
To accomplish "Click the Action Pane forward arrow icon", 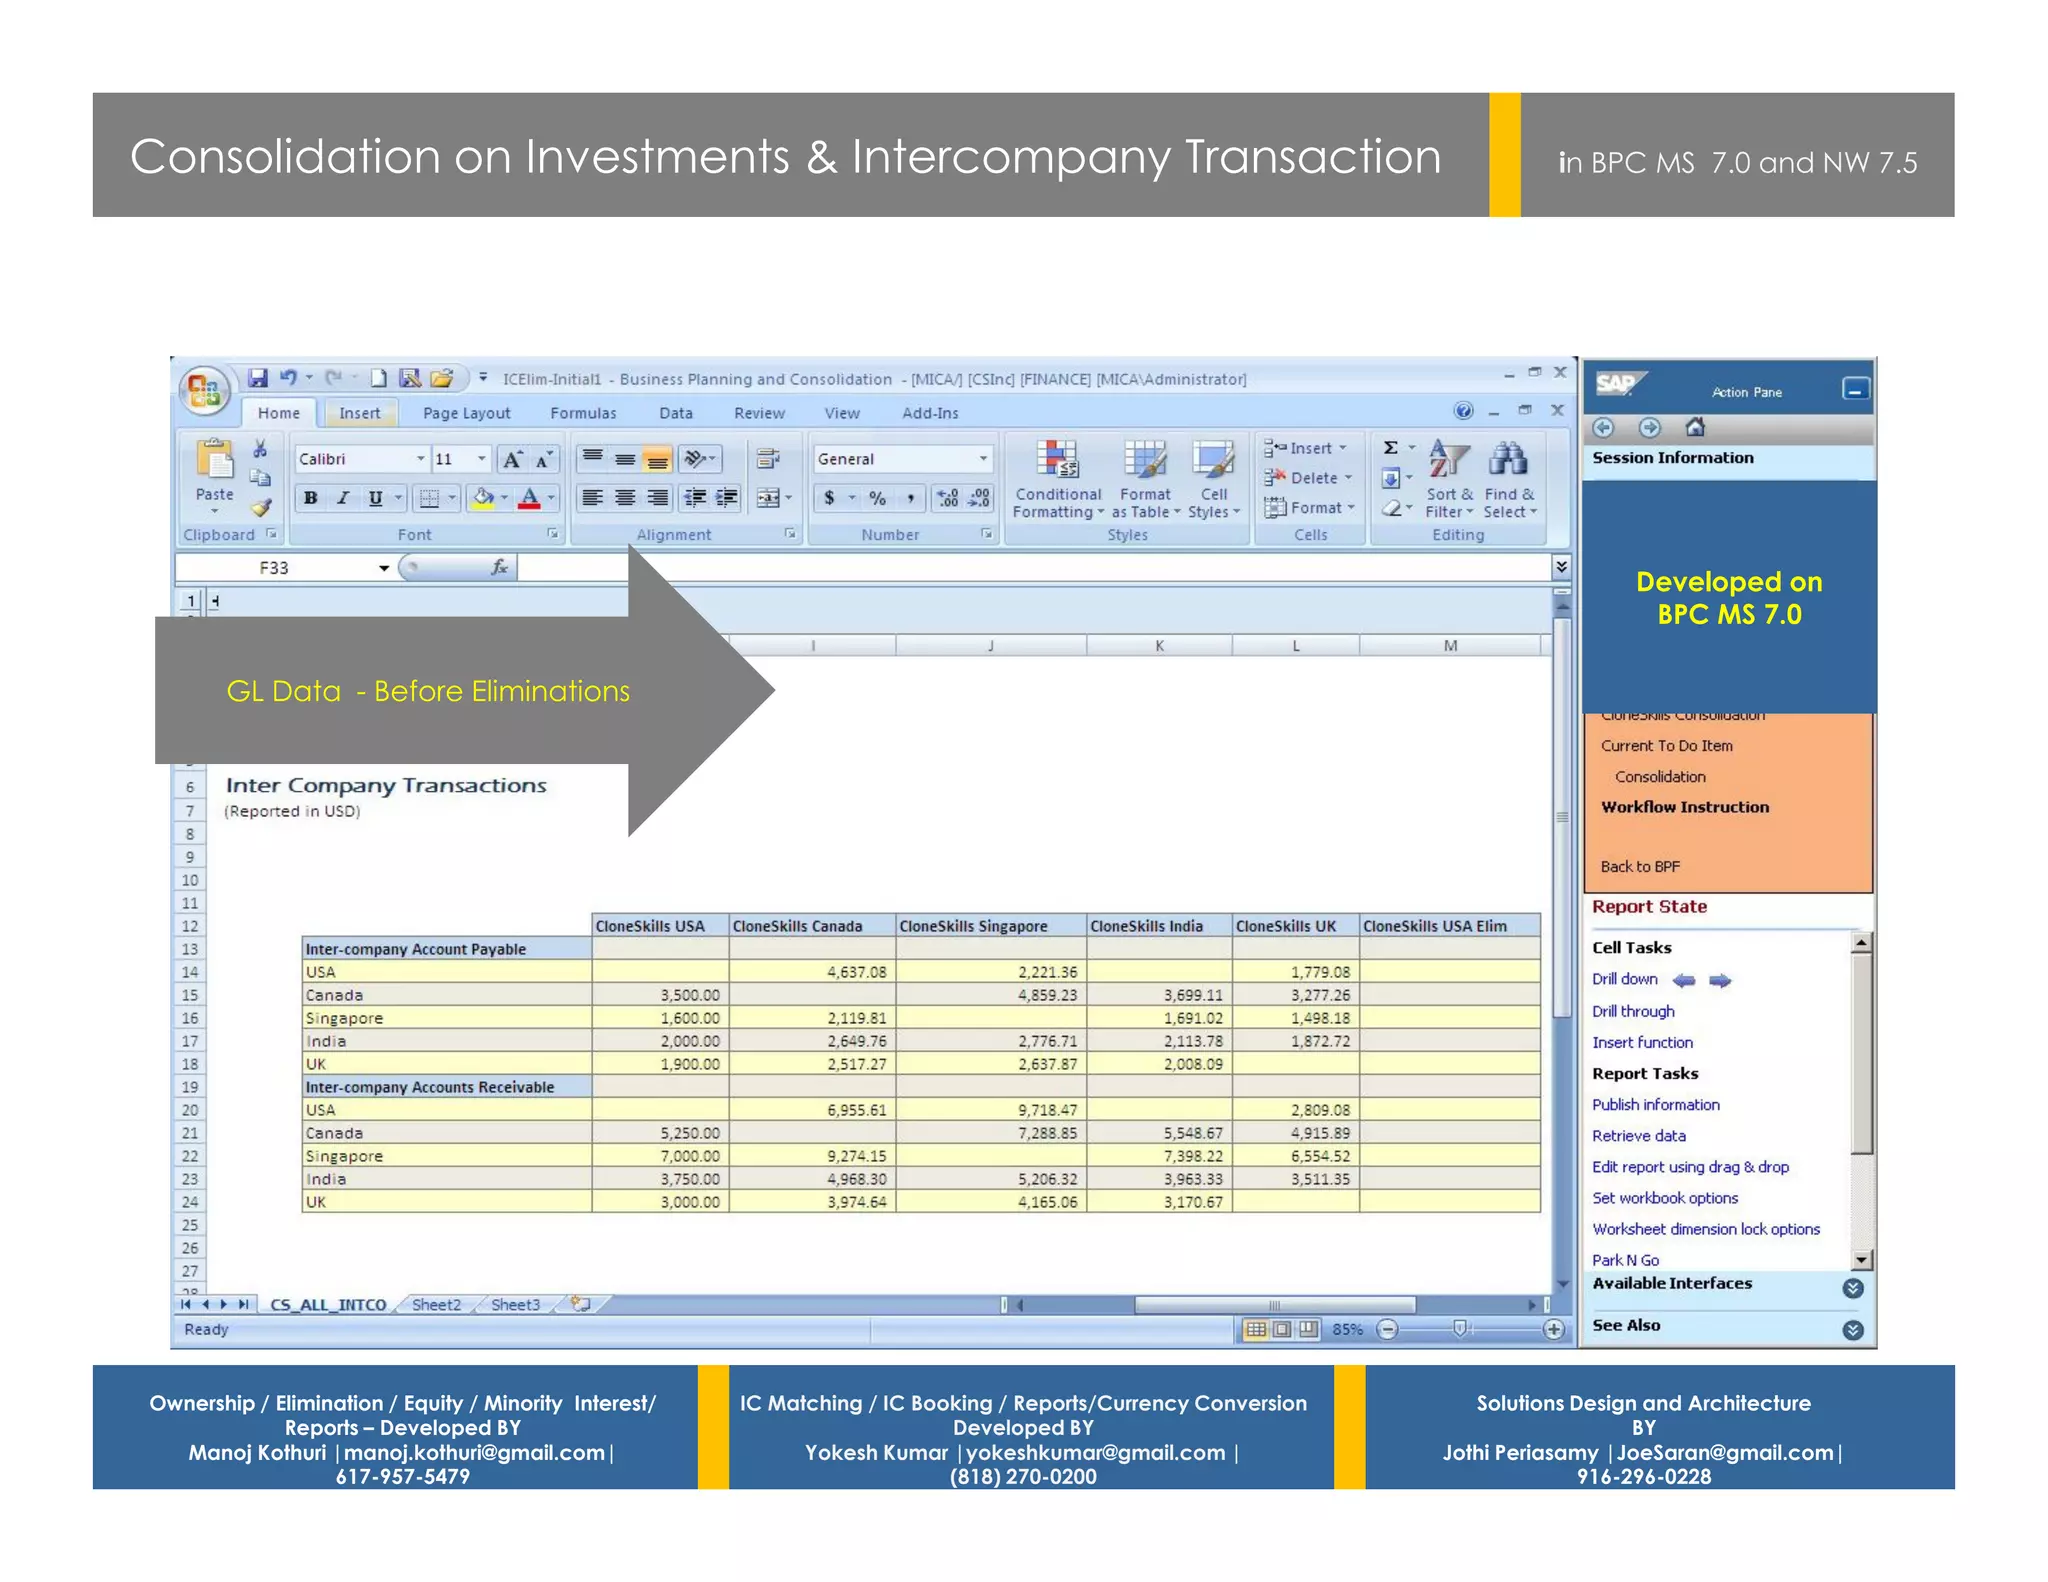I will (x=1649, y=428).
